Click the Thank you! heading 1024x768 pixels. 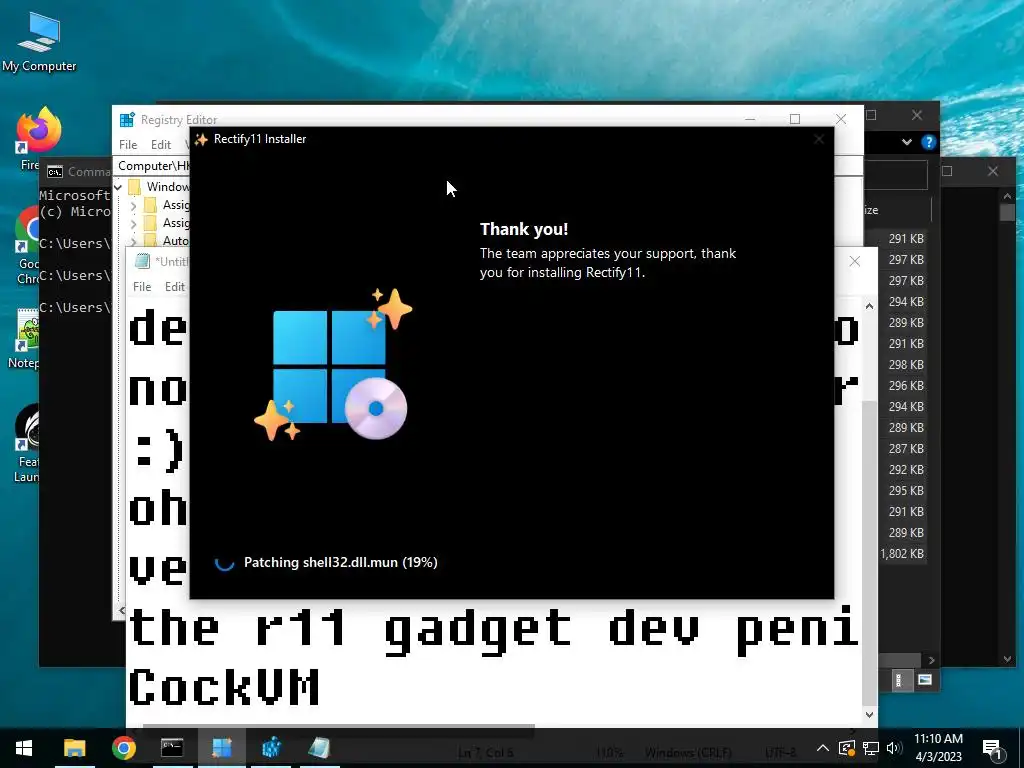pyautogui.click(x=524, y=229)
